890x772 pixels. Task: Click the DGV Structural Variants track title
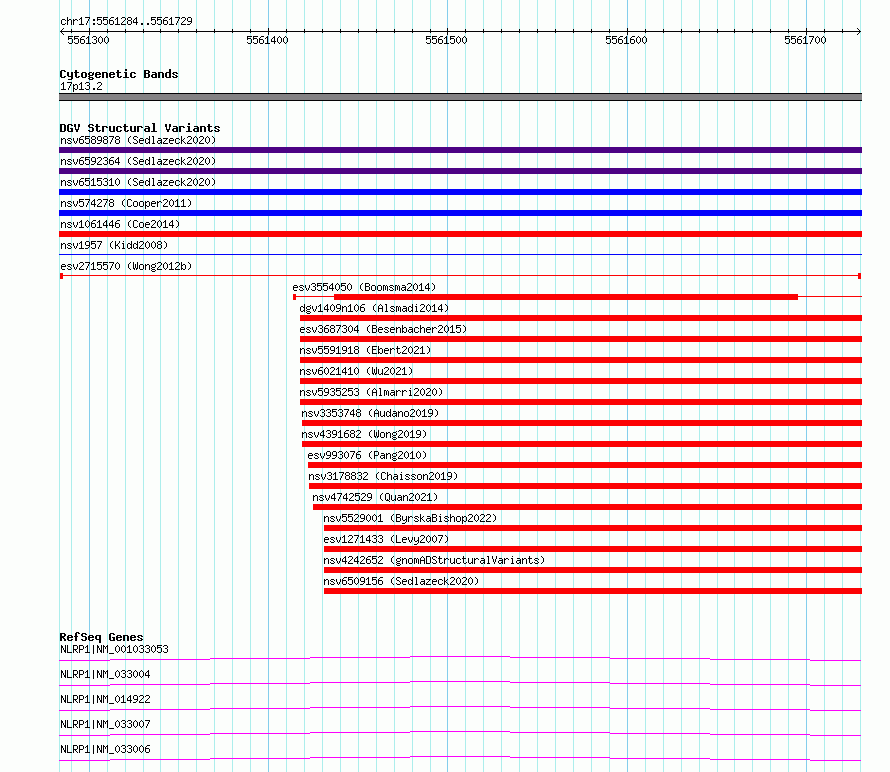click(140, 128)
